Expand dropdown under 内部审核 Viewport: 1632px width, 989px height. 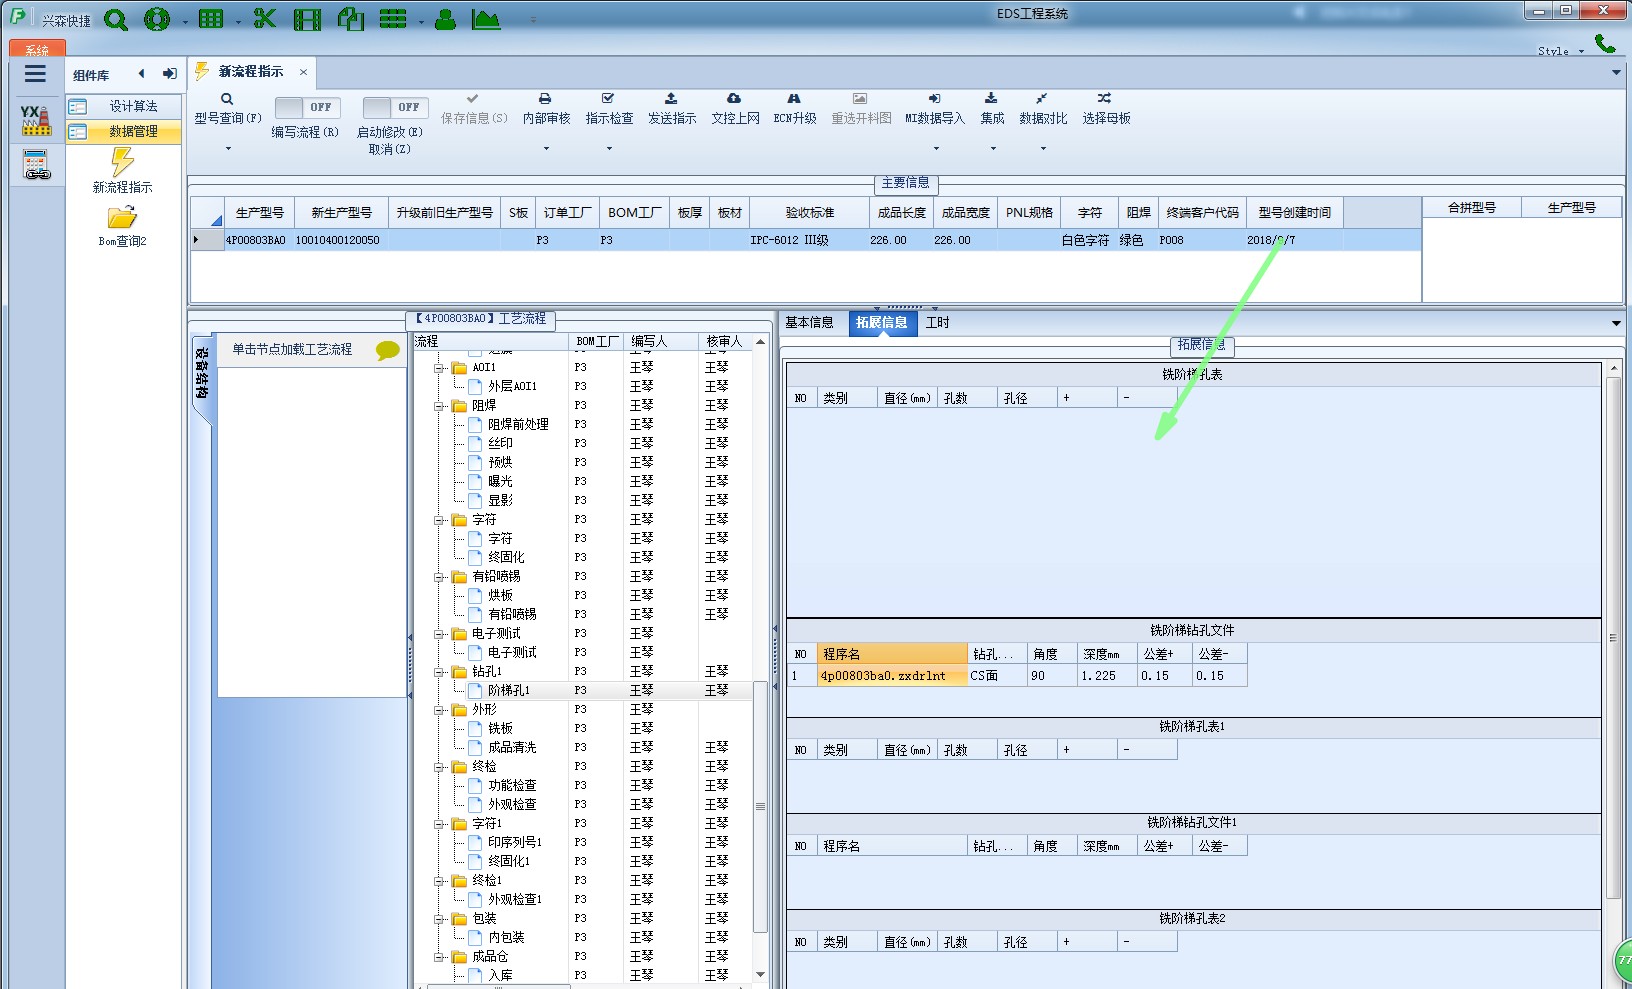tap(546, 149)
